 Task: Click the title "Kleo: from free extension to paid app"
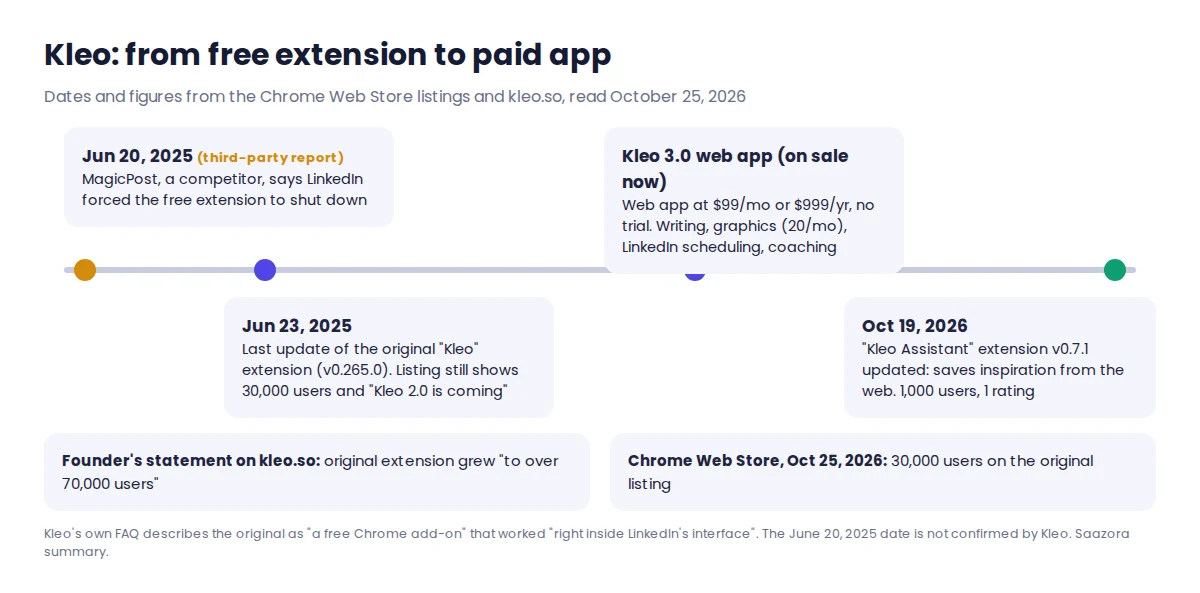pyautogui.click(x=327, y=55)
